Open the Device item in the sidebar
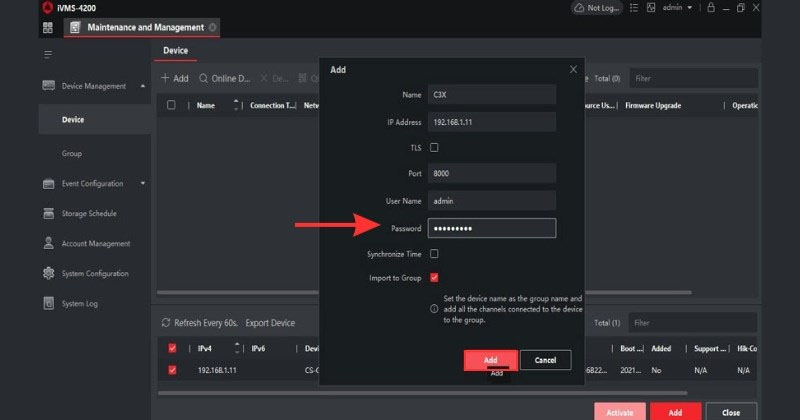Image resolution: width=800 pixels, height=420 pixels. (95, 119)
